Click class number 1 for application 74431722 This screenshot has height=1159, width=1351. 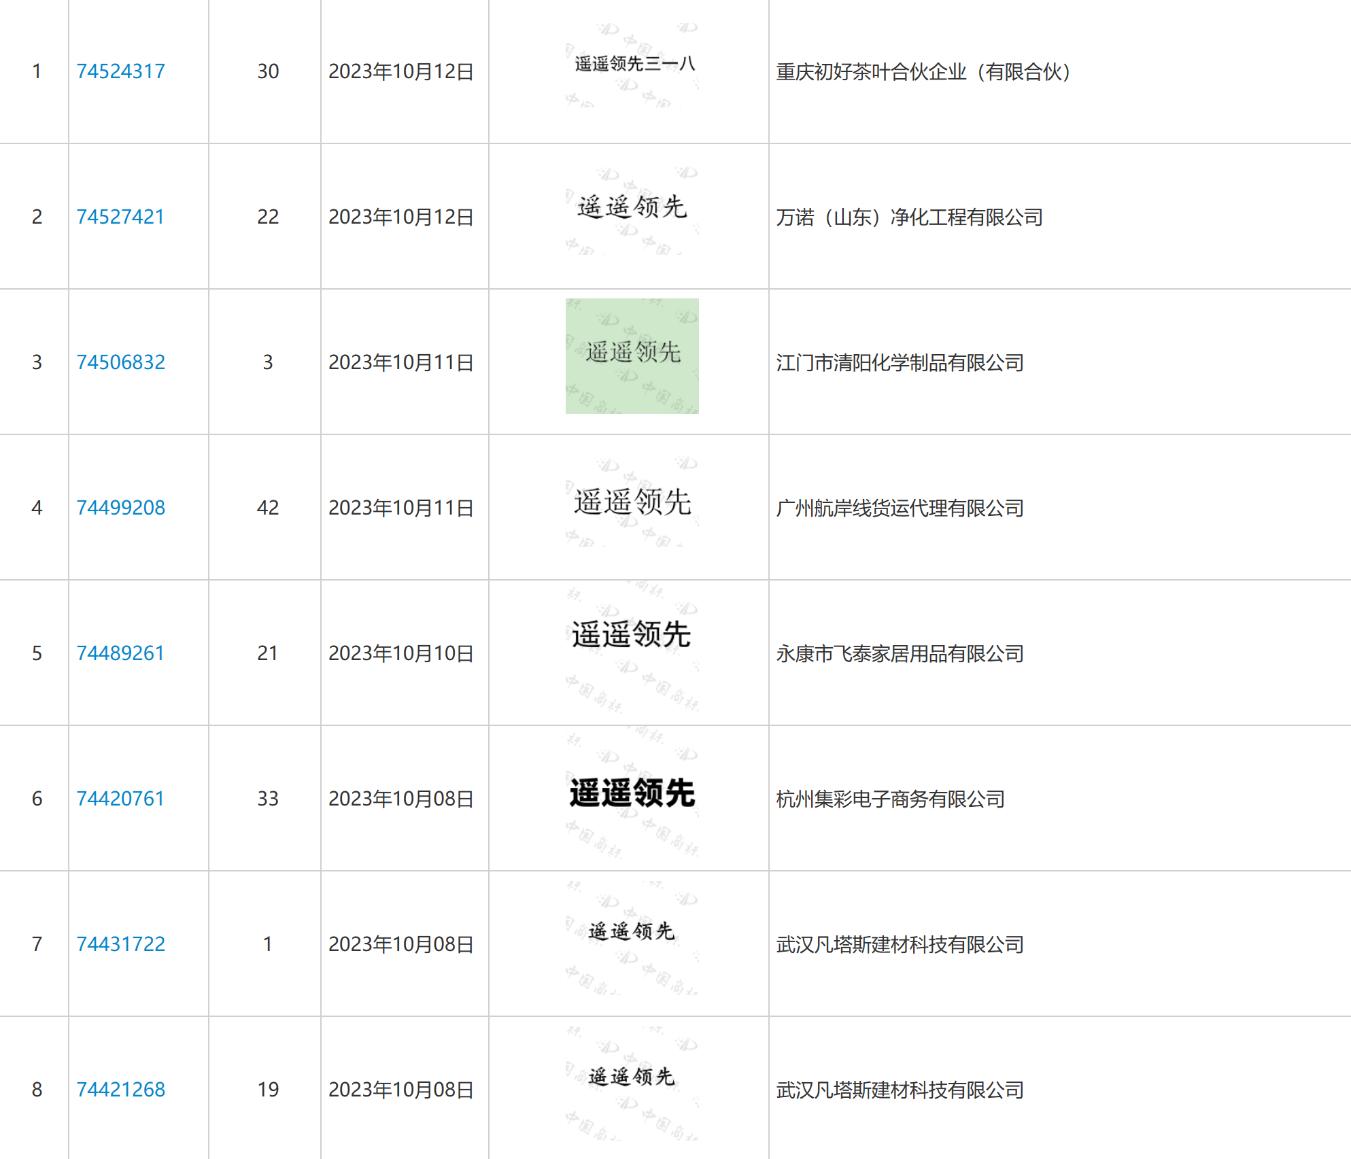click(x=268, y=944)
